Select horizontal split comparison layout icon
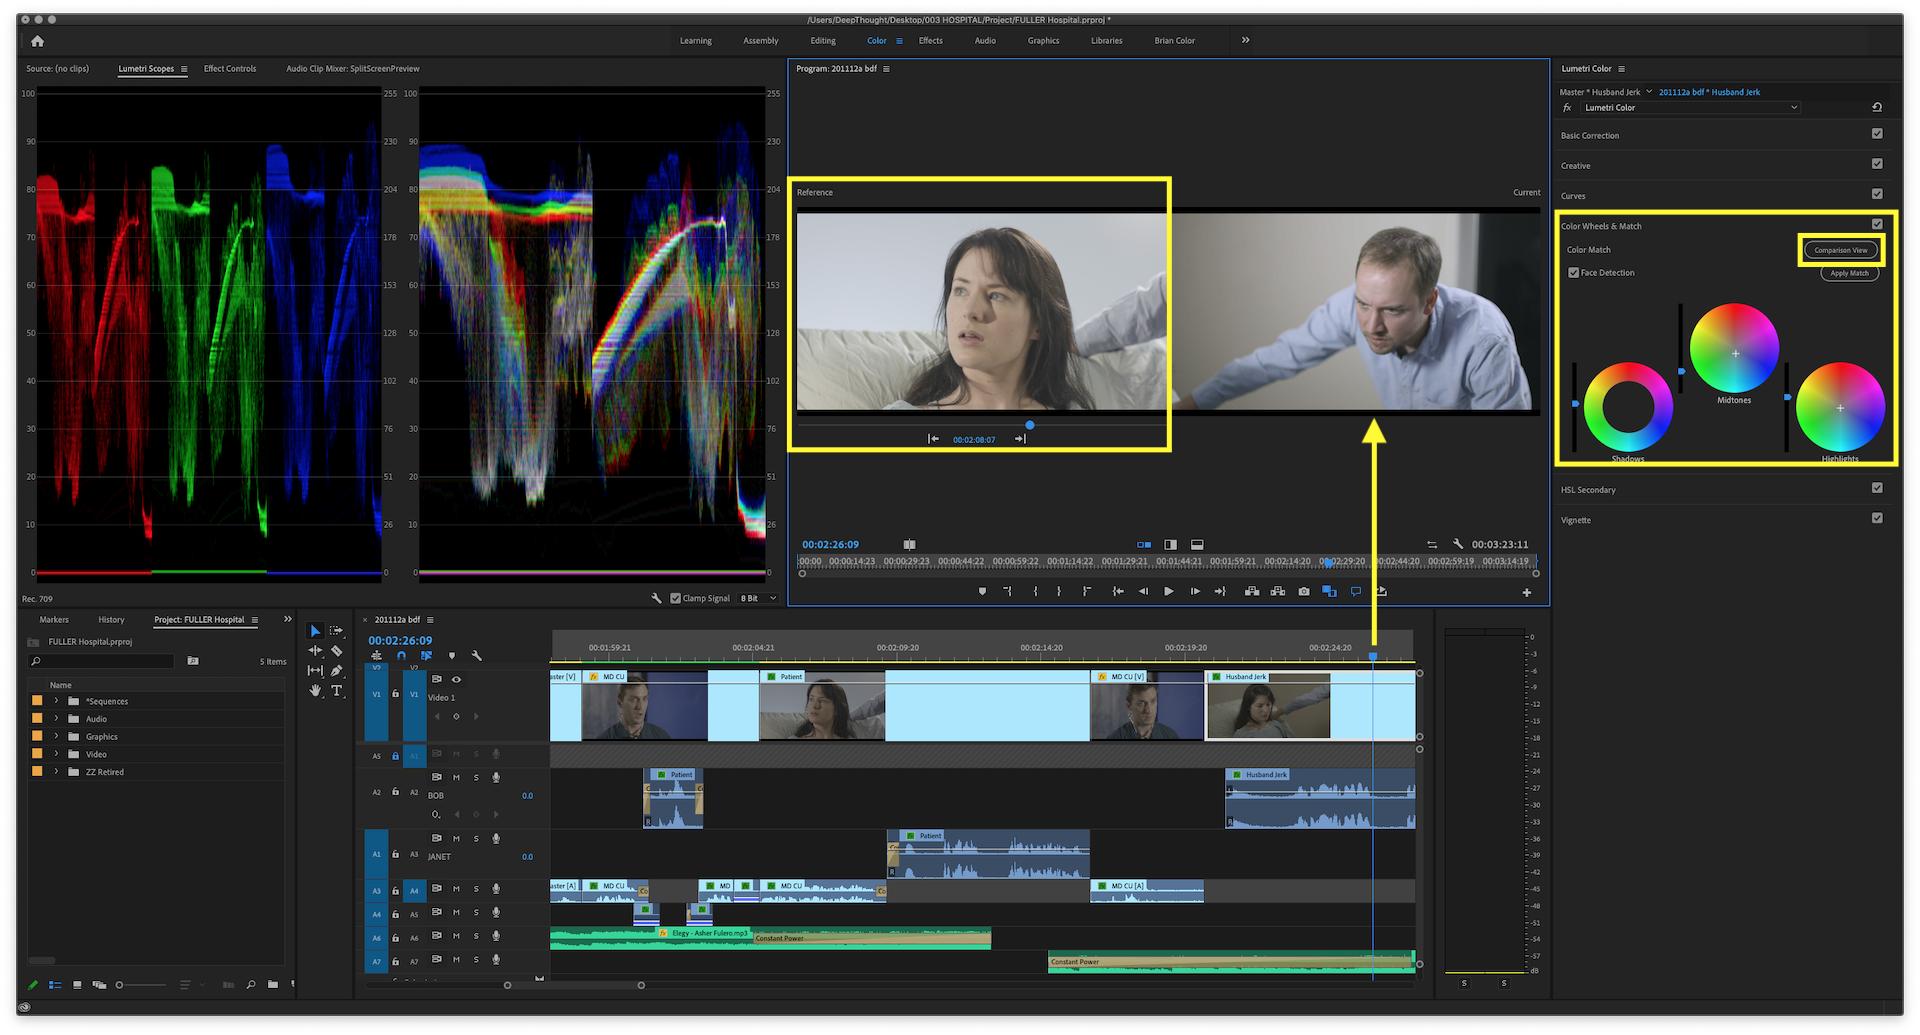Viewport: 1920px width, 1035px height. tap(1197, 544)
